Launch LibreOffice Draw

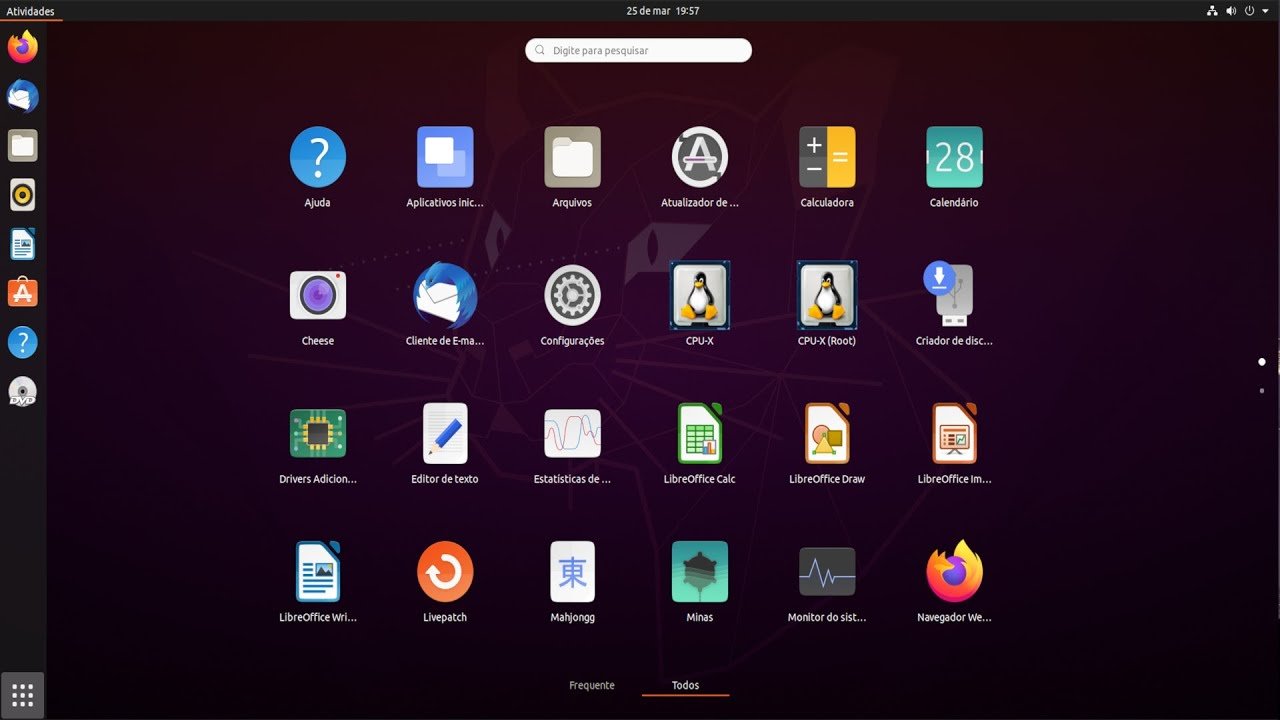coord(827,433)
